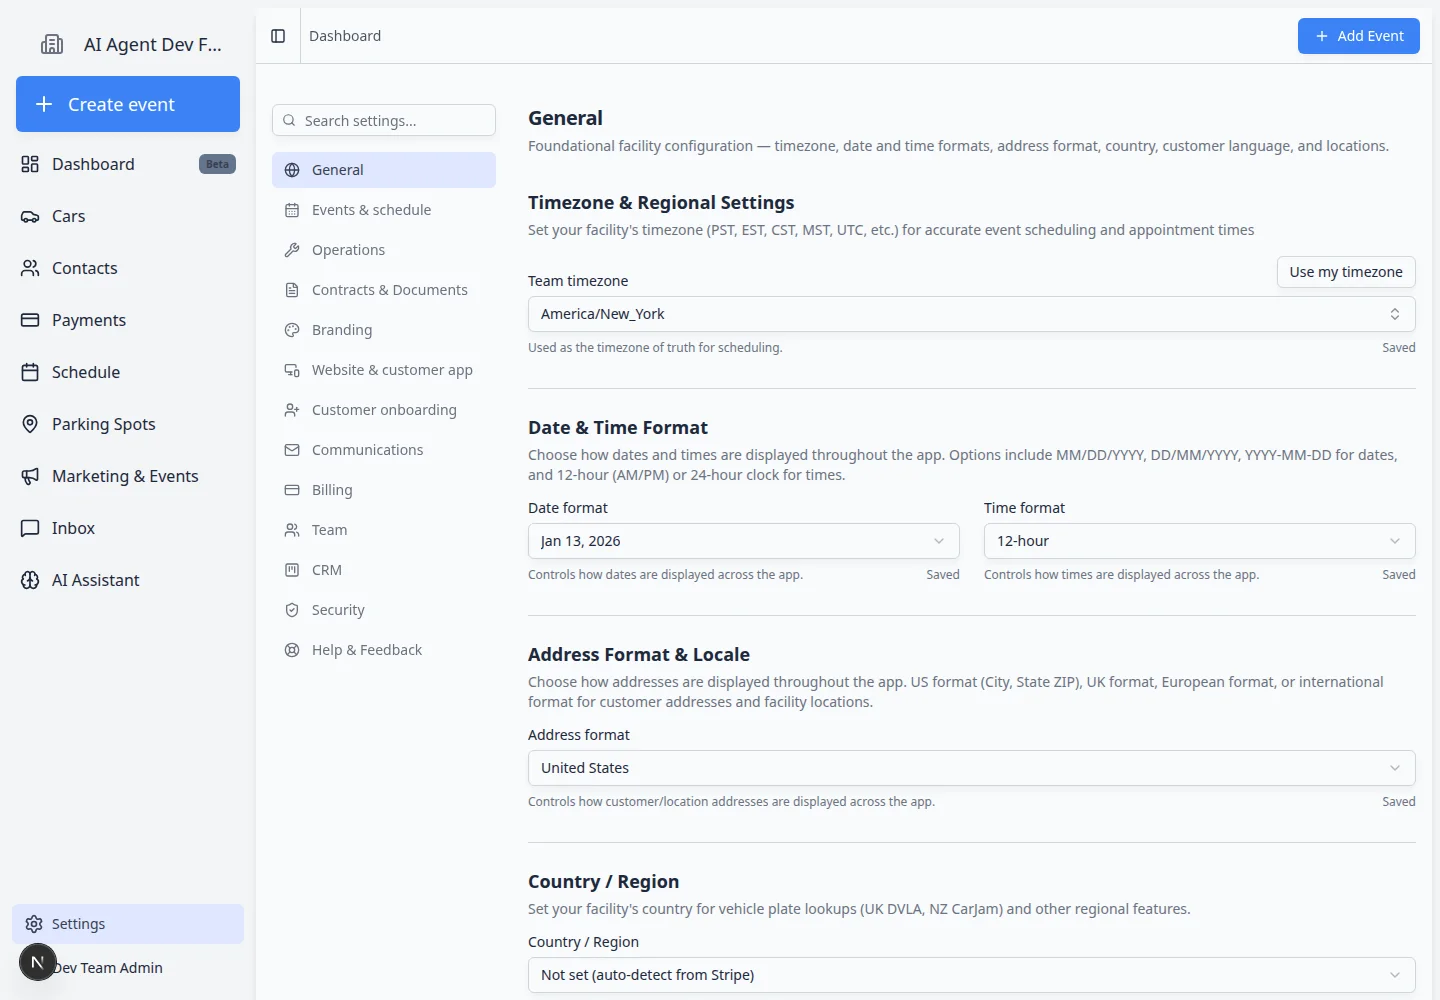Screen dimensions: 1440x1000
Task: Select Branding in settings menu
Action: click(x=384, y=330)
